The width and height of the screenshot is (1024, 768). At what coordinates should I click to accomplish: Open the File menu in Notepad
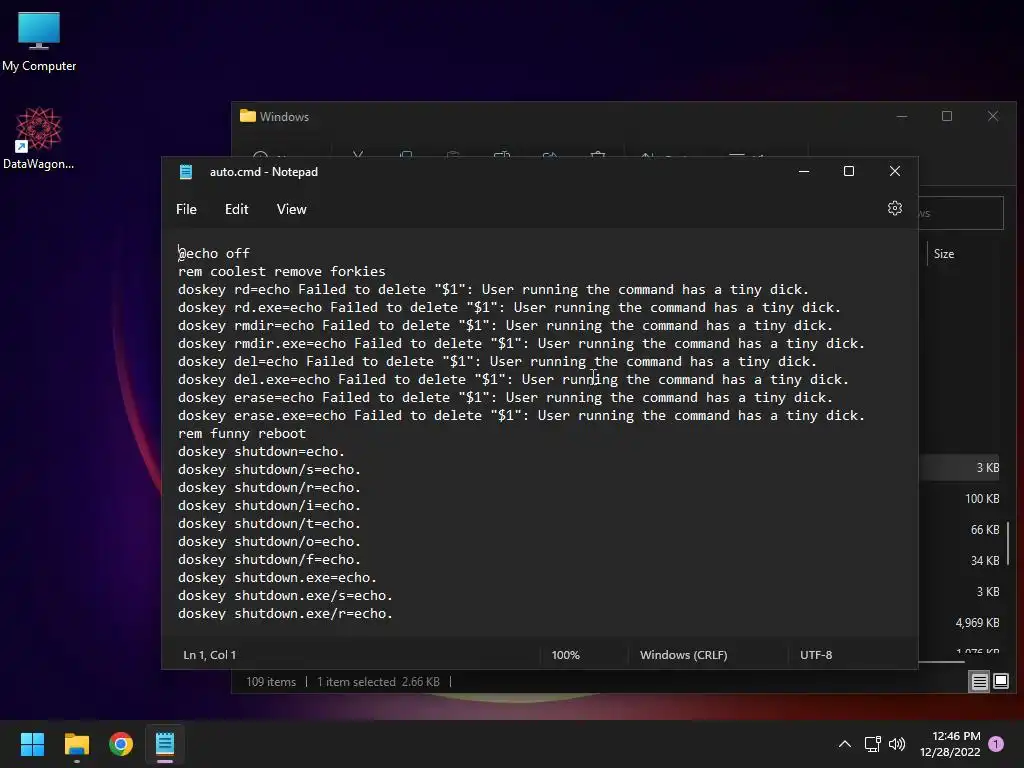(x=186, y=209)
